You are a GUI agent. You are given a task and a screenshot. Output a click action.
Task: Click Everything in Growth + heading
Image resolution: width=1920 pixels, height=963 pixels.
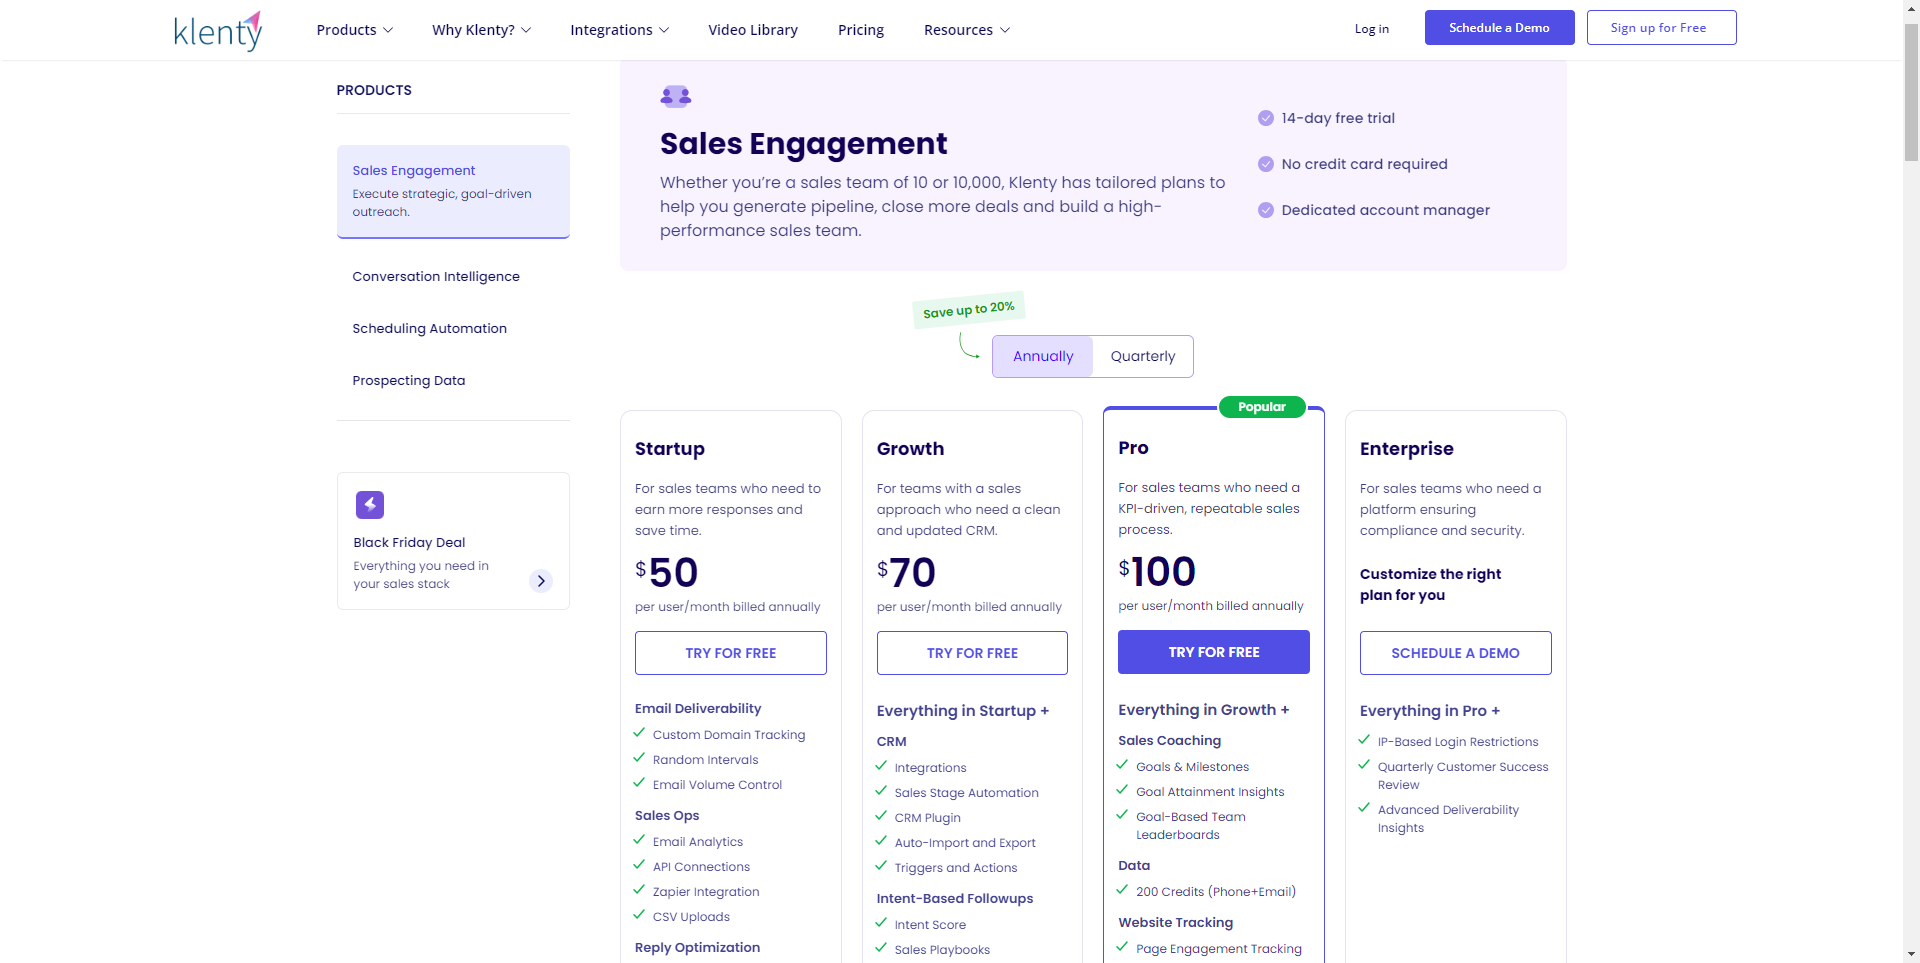click(1204, 710)
